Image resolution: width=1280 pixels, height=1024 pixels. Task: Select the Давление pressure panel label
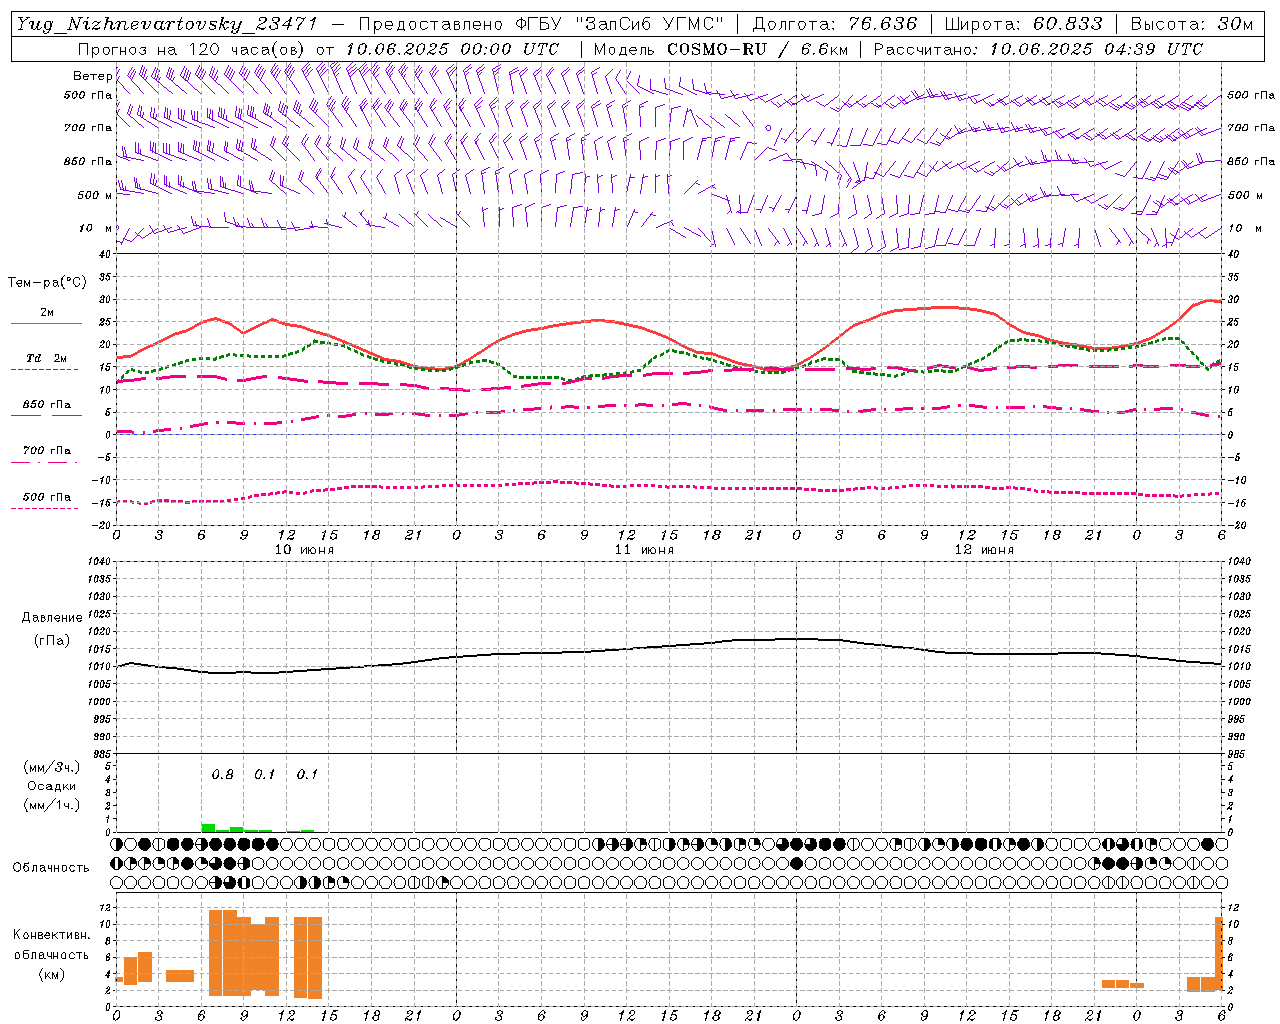52,618
